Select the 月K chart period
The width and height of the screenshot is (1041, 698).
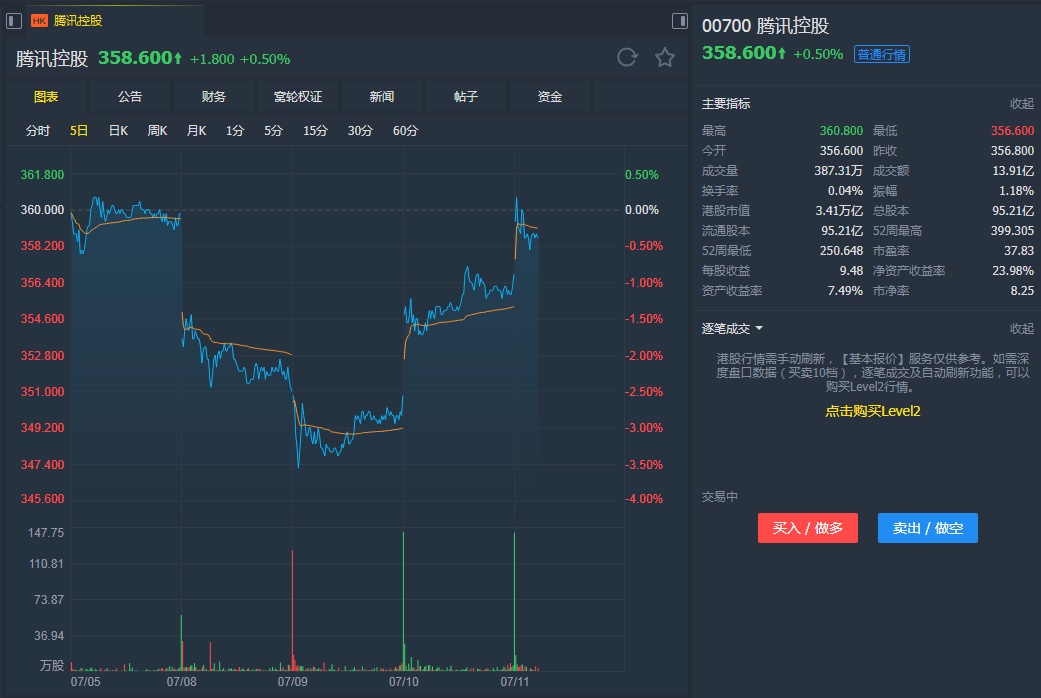click(197, 131)
